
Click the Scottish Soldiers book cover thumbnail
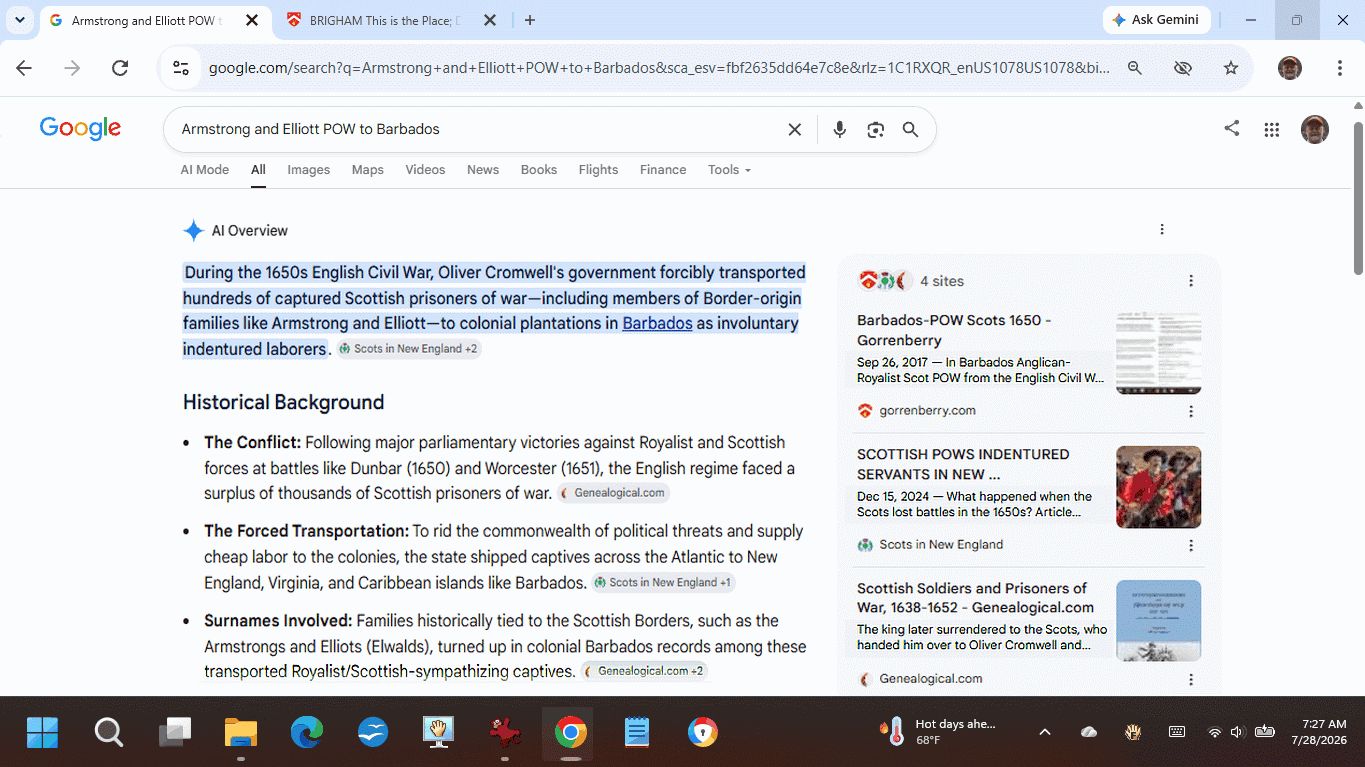point(1159,621)
